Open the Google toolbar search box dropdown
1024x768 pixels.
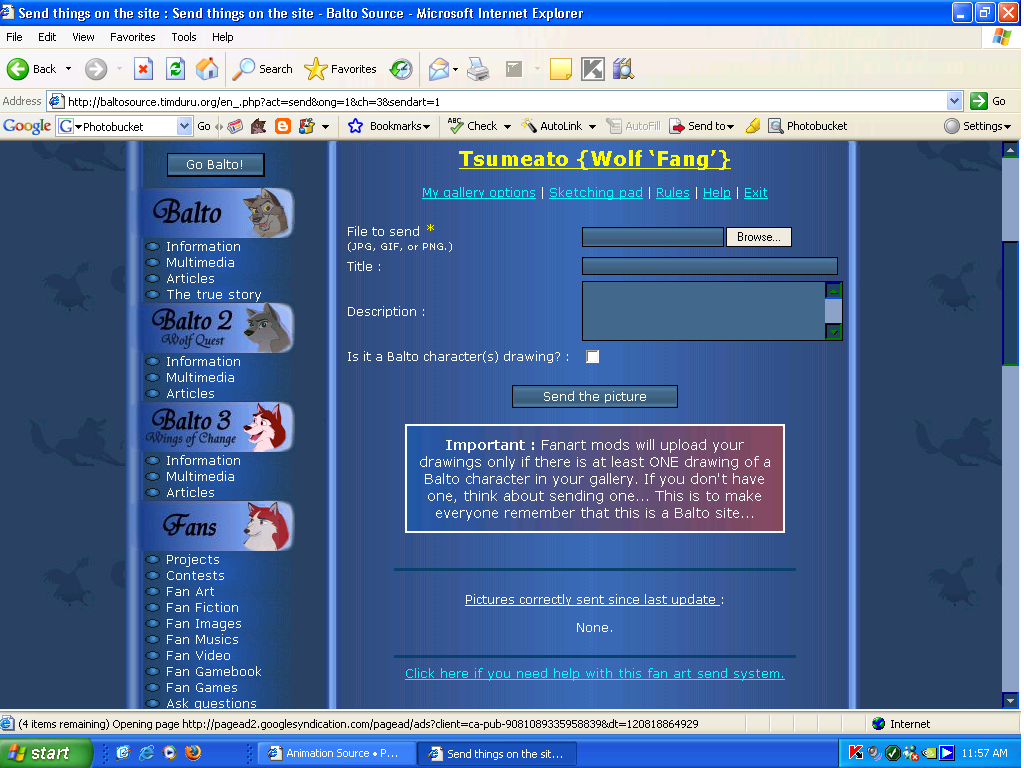coord(184,126)
